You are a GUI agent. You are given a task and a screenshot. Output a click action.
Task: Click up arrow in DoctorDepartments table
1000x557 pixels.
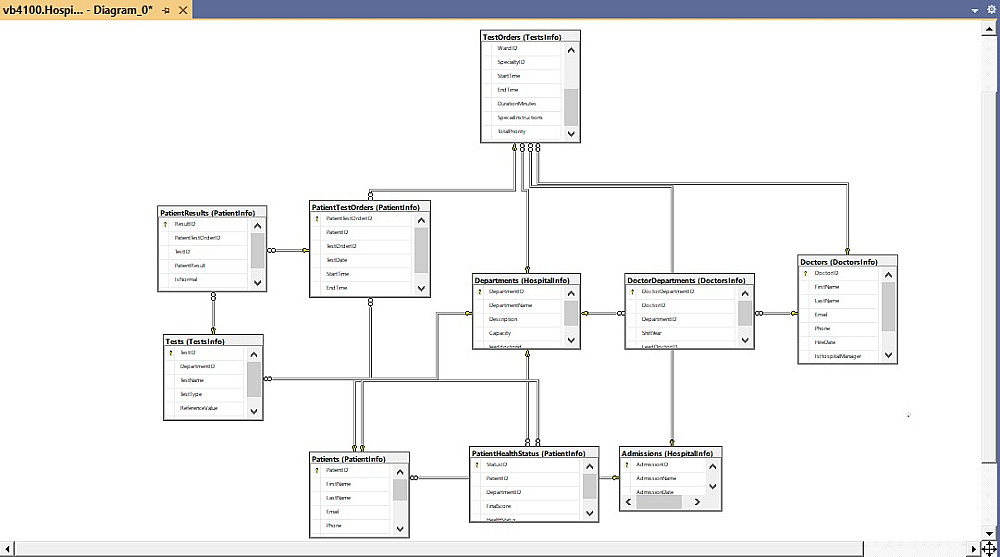[x=745, y=293]
